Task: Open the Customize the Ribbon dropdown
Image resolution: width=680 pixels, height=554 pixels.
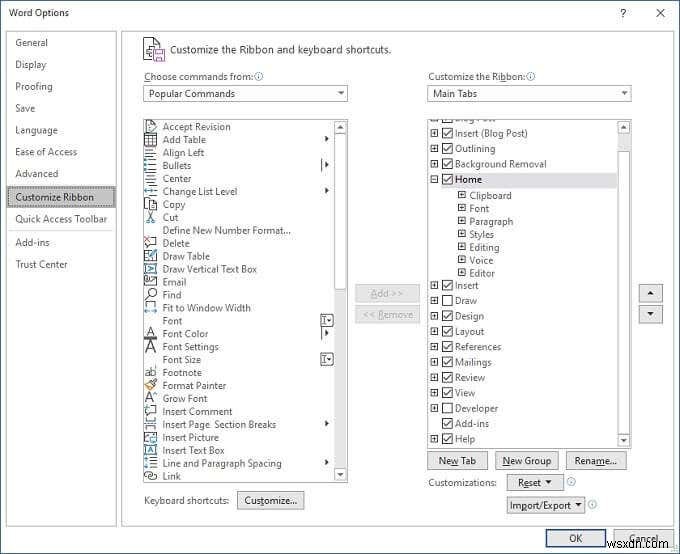Action: pos(529,94)
